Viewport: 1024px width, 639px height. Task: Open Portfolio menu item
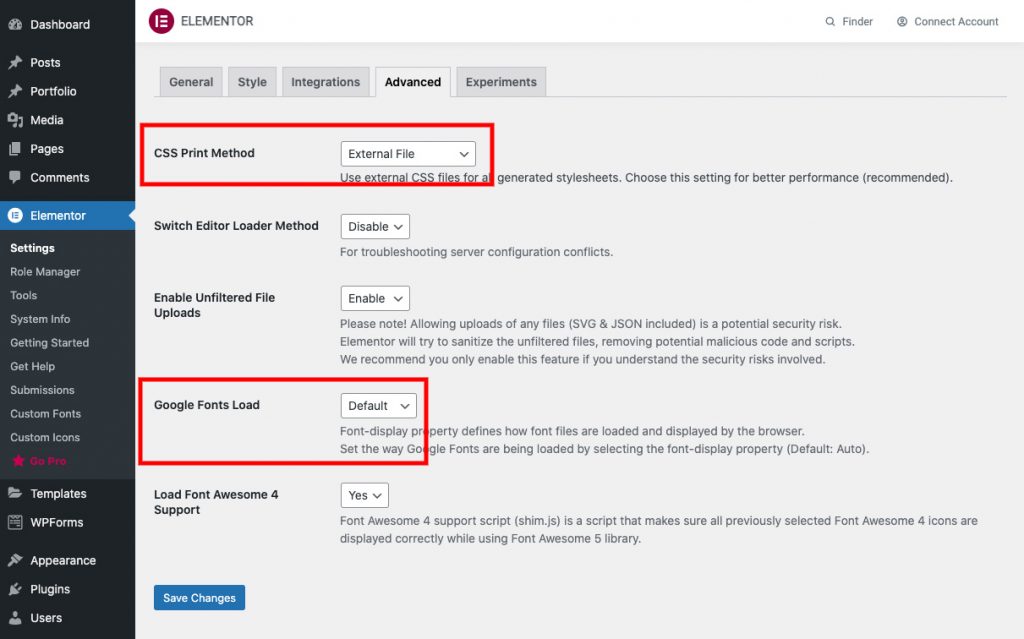(x=67, y=91)
